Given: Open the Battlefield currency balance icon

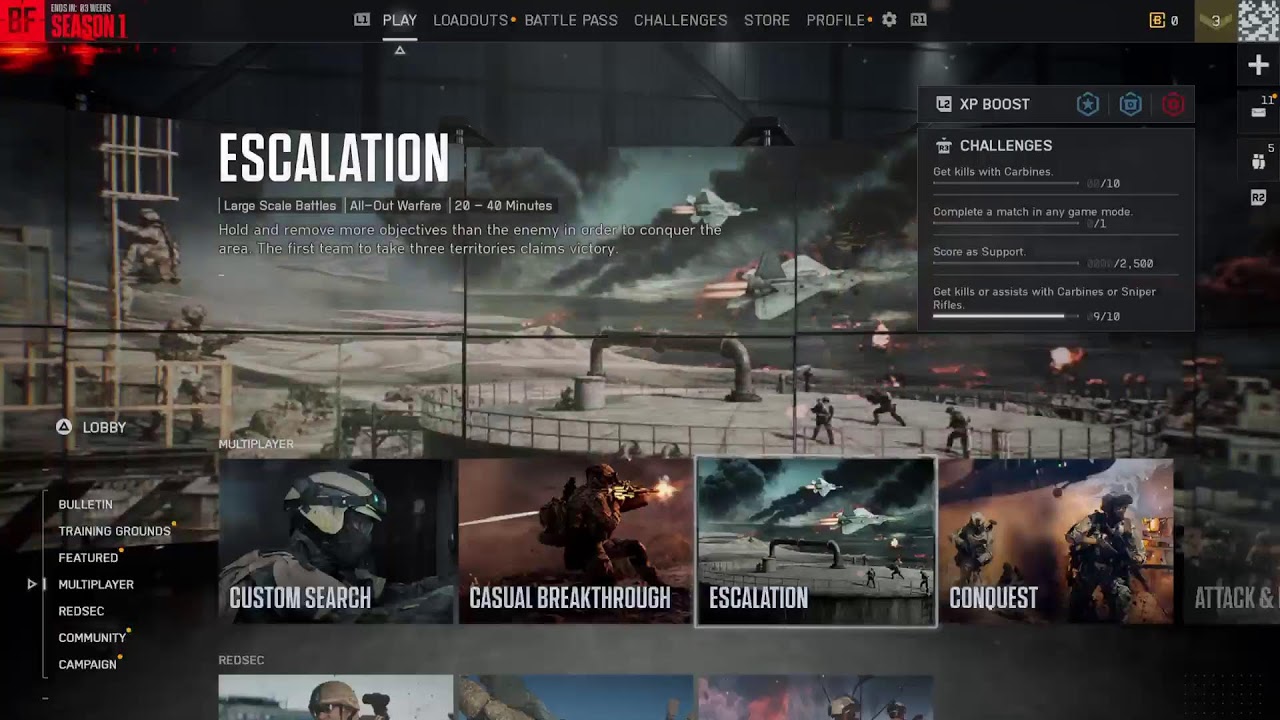Looking at the screenshot, I should 1158,20.
